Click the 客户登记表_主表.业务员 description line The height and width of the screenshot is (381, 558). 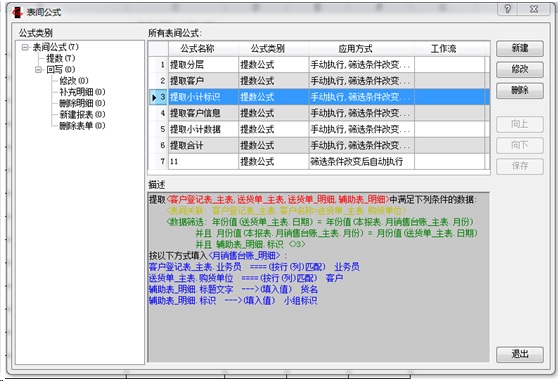(x=254, y=267)
